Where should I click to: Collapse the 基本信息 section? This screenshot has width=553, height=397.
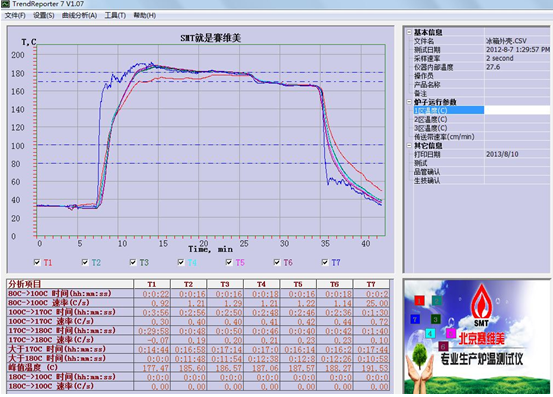(409, 32)
